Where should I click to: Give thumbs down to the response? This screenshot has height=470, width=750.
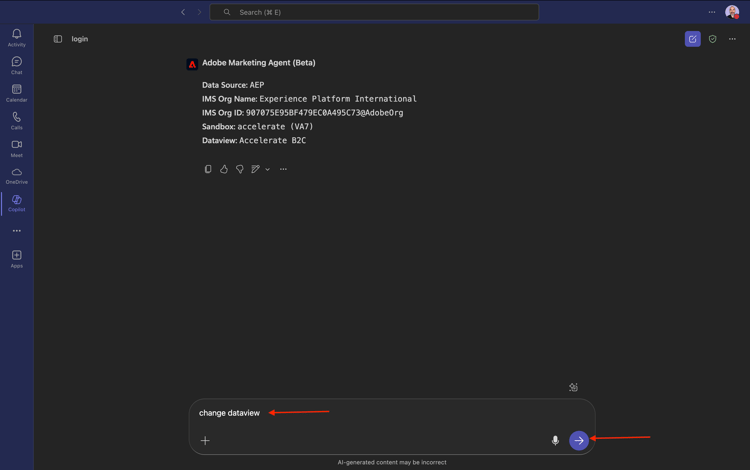coord(240,169)
